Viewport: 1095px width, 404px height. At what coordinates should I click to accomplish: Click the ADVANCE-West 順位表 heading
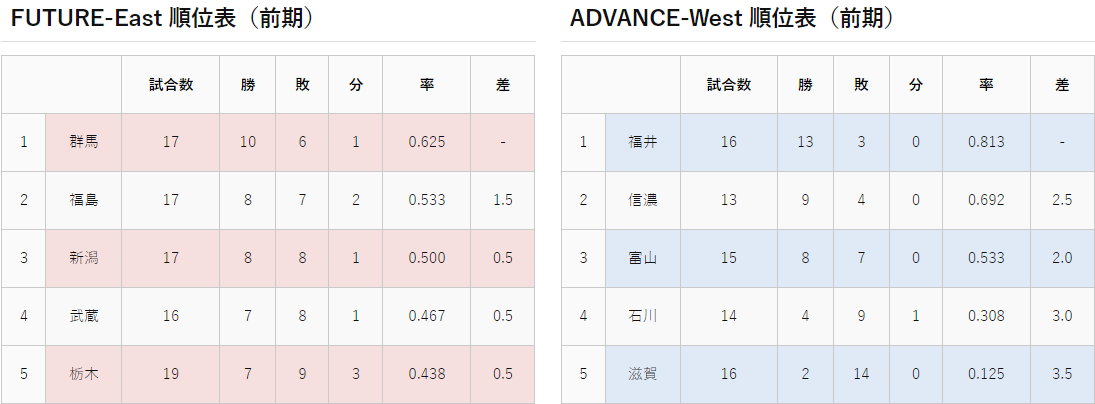tap(732, 18)
